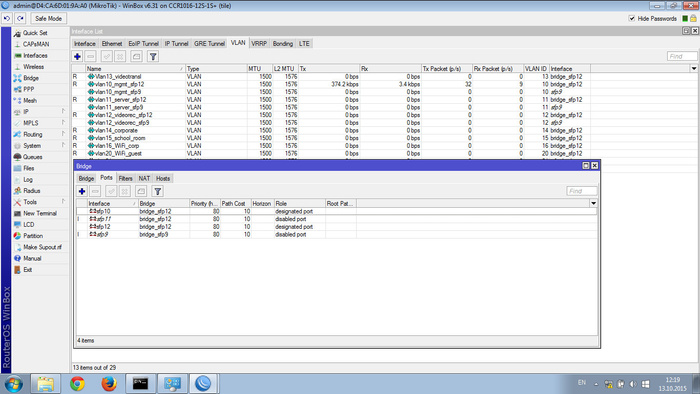The width and height of the screenshot is (700, 394).
Task: Click the Undo arrow in top toolbar
Action: tap(7, 18)
